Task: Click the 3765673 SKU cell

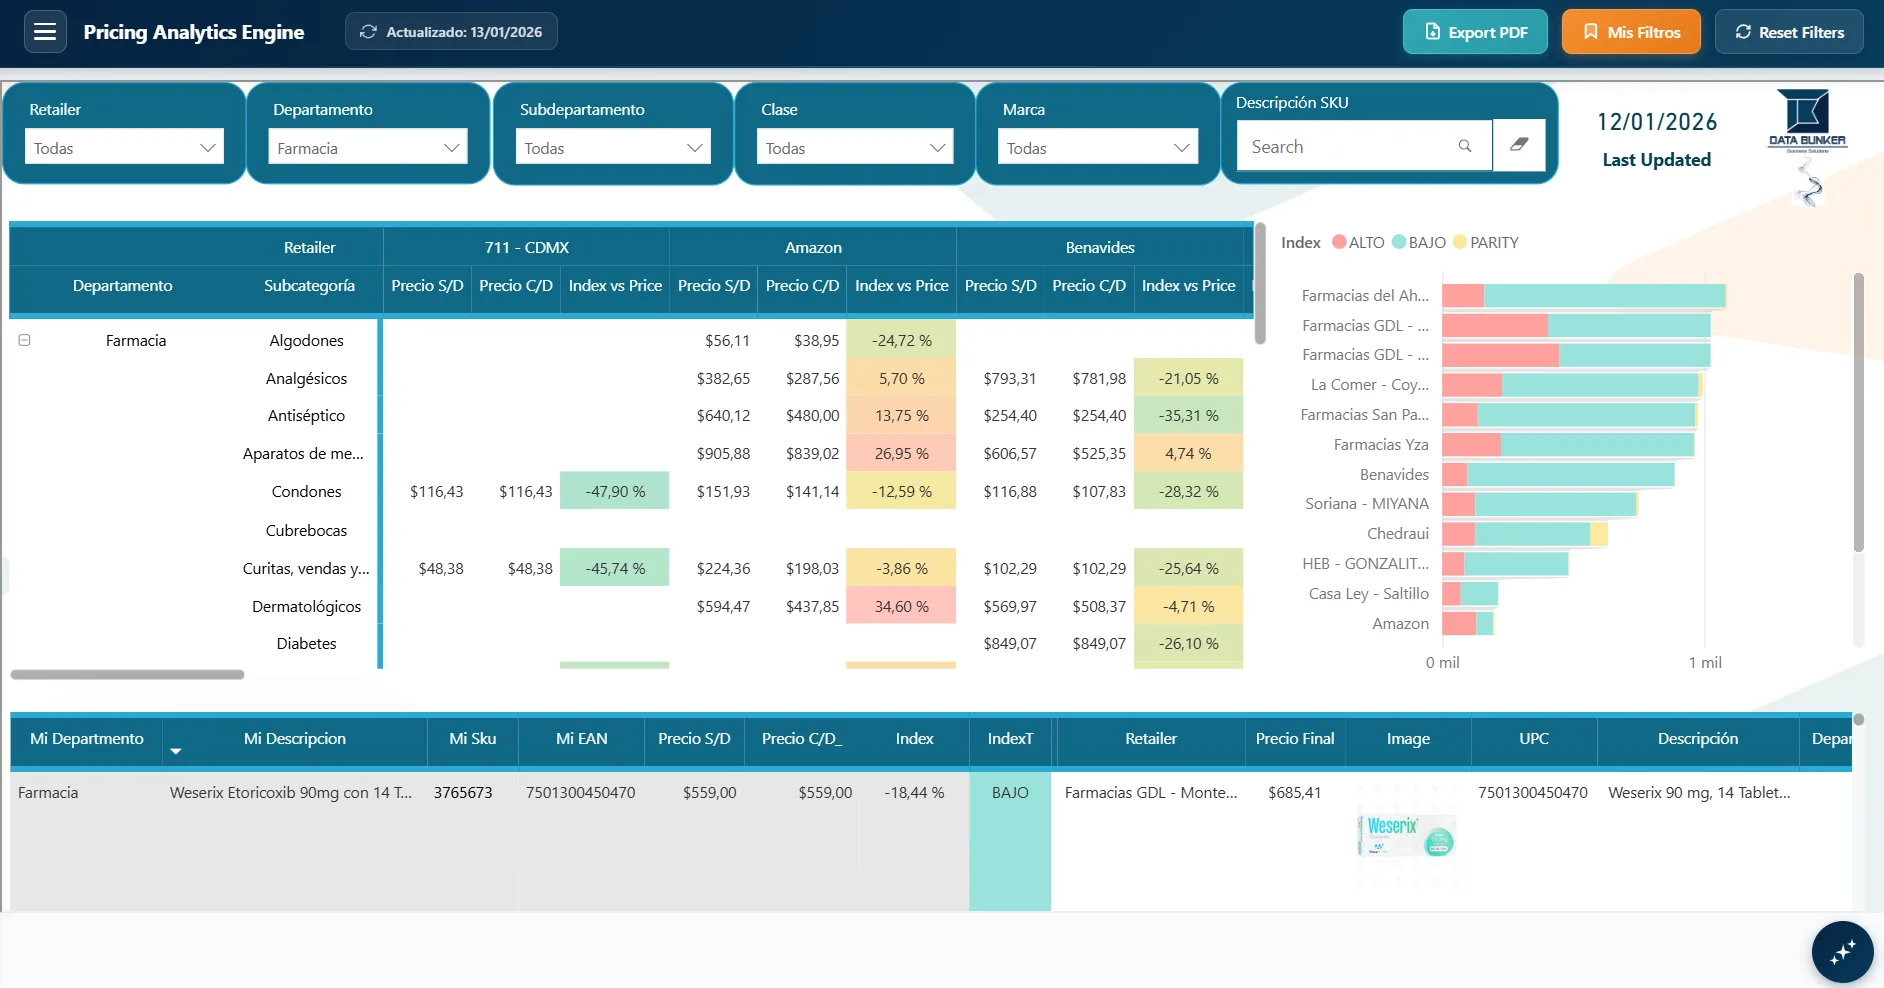Action: tap(463, 793)
